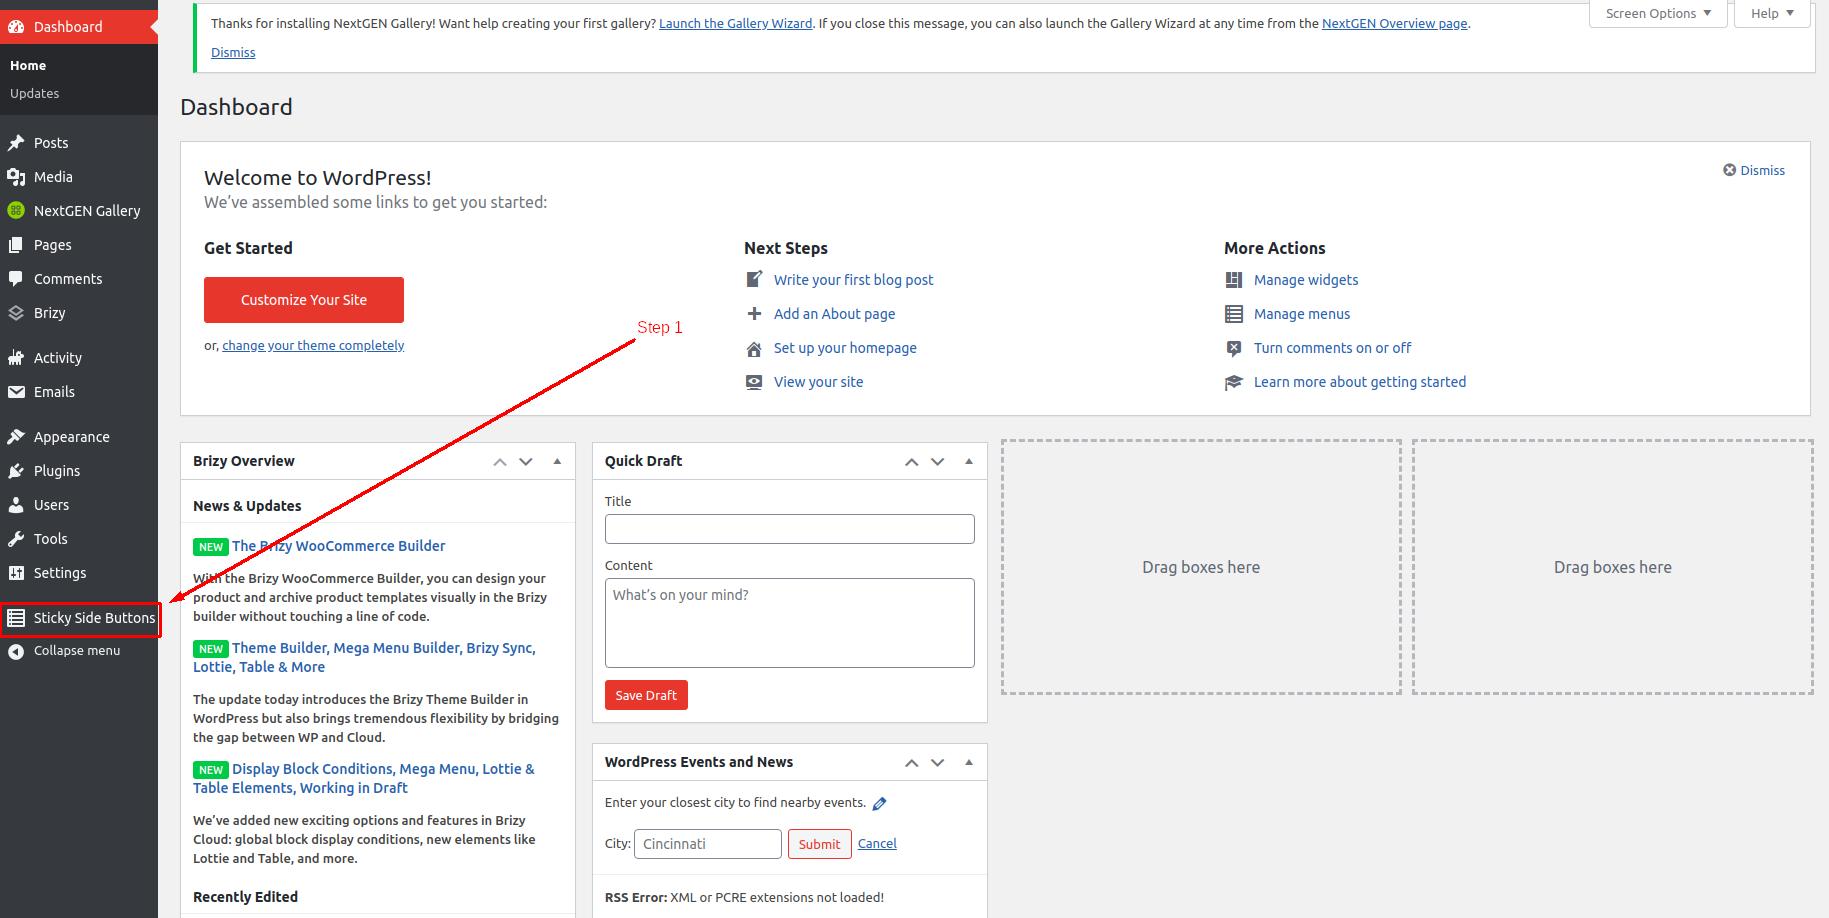This screenshot has width=1829, height=918.
Task: Open Manage widgets link
Action: pyautogui.click(x=1306, y=280)
